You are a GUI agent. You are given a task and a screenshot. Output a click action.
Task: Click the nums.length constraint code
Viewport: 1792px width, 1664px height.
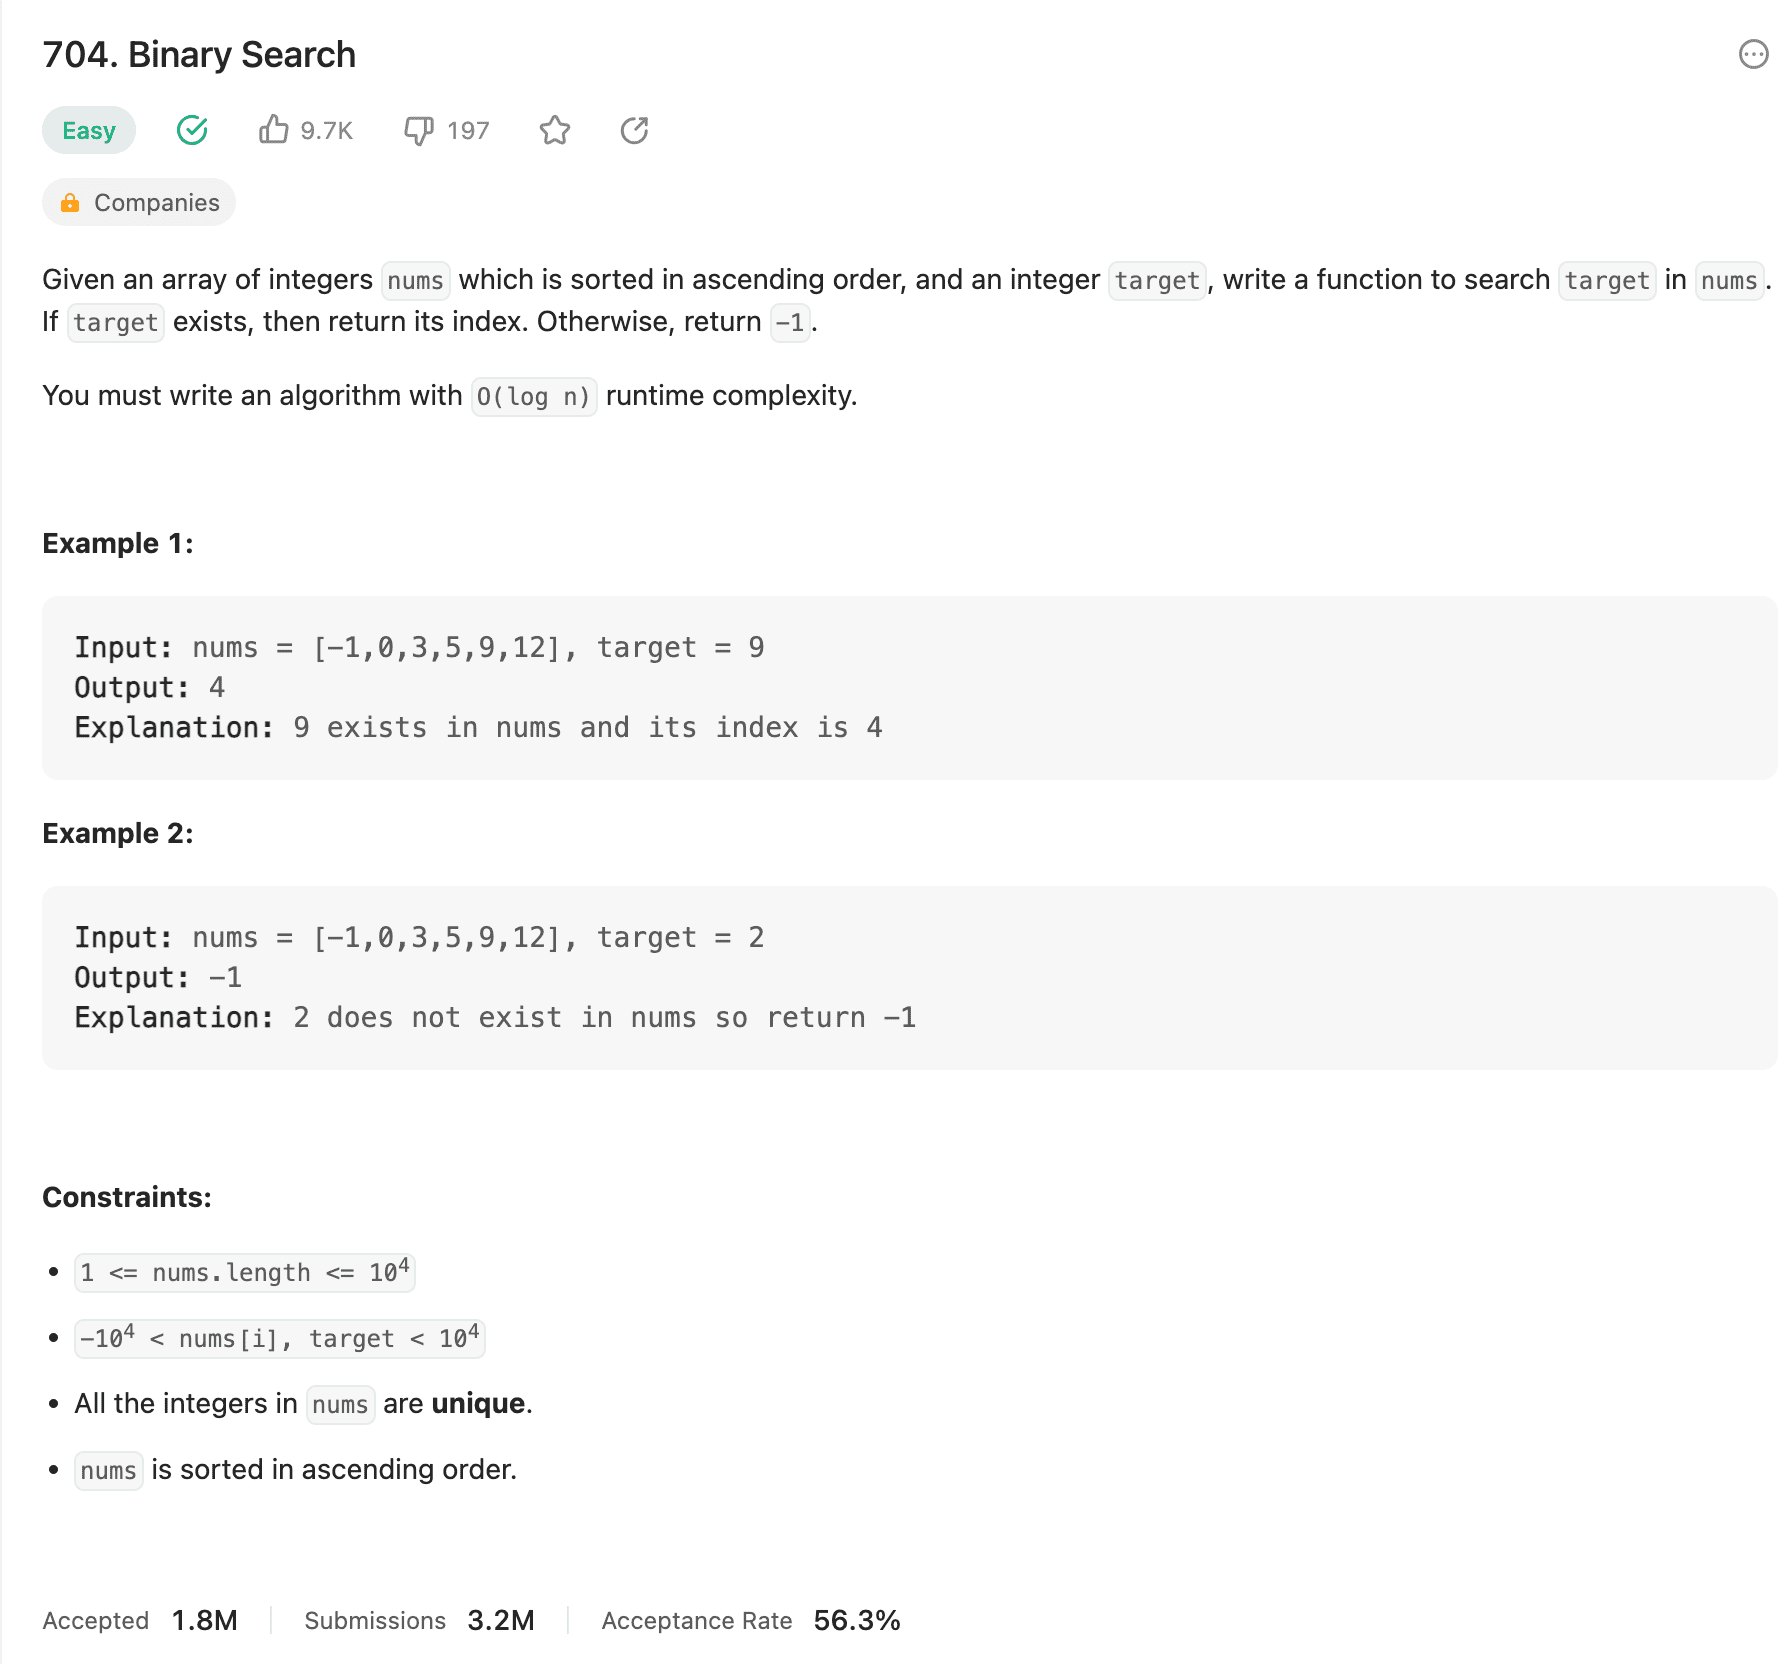pyautogui.click(x=245, y=1273)
